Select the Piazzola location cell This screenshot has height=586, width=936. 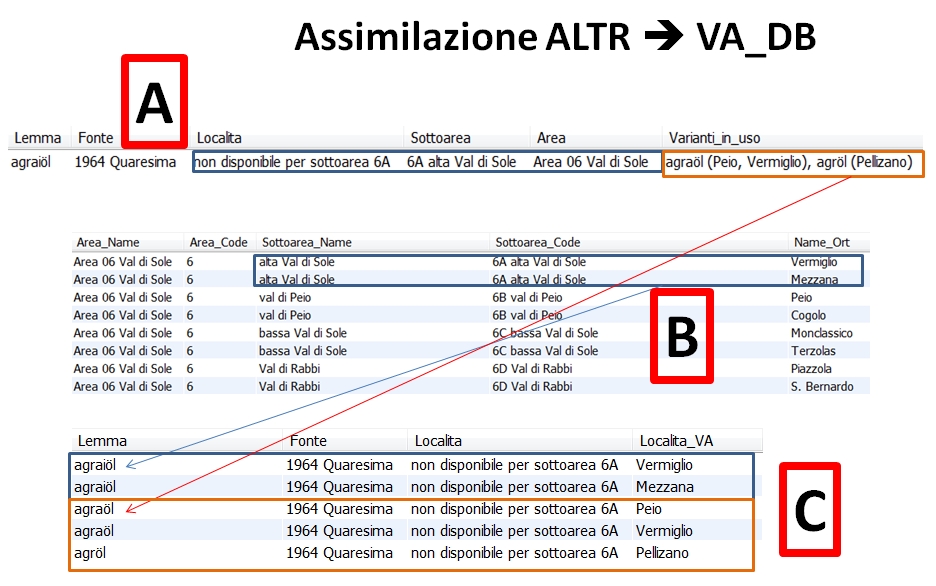pyautogui.click(x=810, y=369)
